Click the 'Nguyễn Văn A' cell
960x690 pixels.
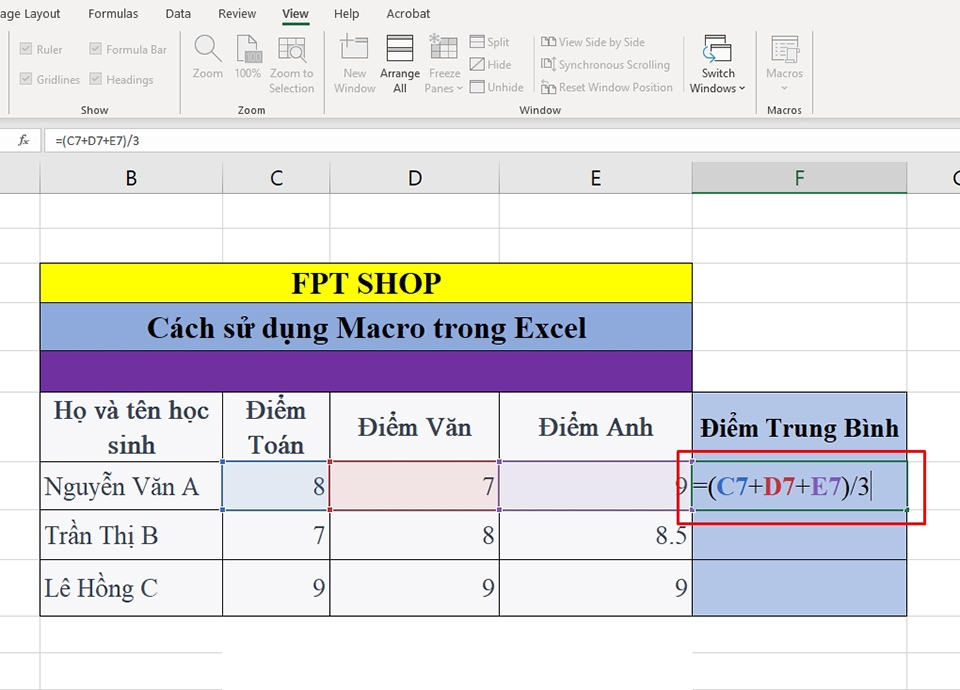[131, 486]
